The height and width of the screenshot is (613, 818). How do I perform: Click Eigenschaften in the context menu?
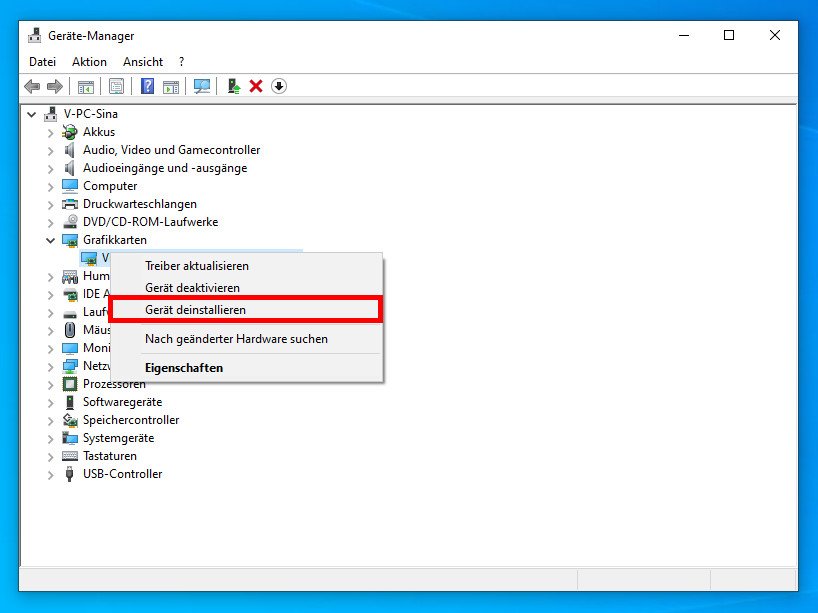click(184, 367)
